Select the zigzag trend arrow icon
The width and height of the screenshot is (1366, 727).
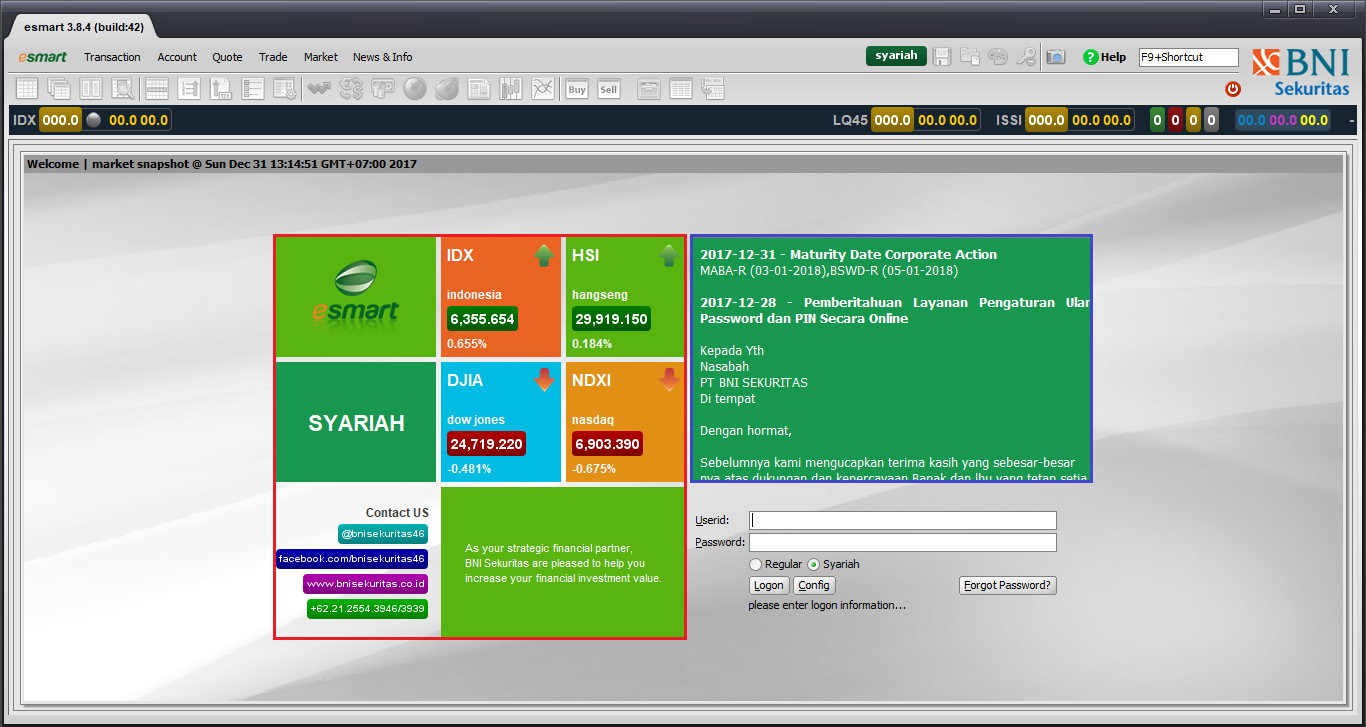(x=319, y=89)
